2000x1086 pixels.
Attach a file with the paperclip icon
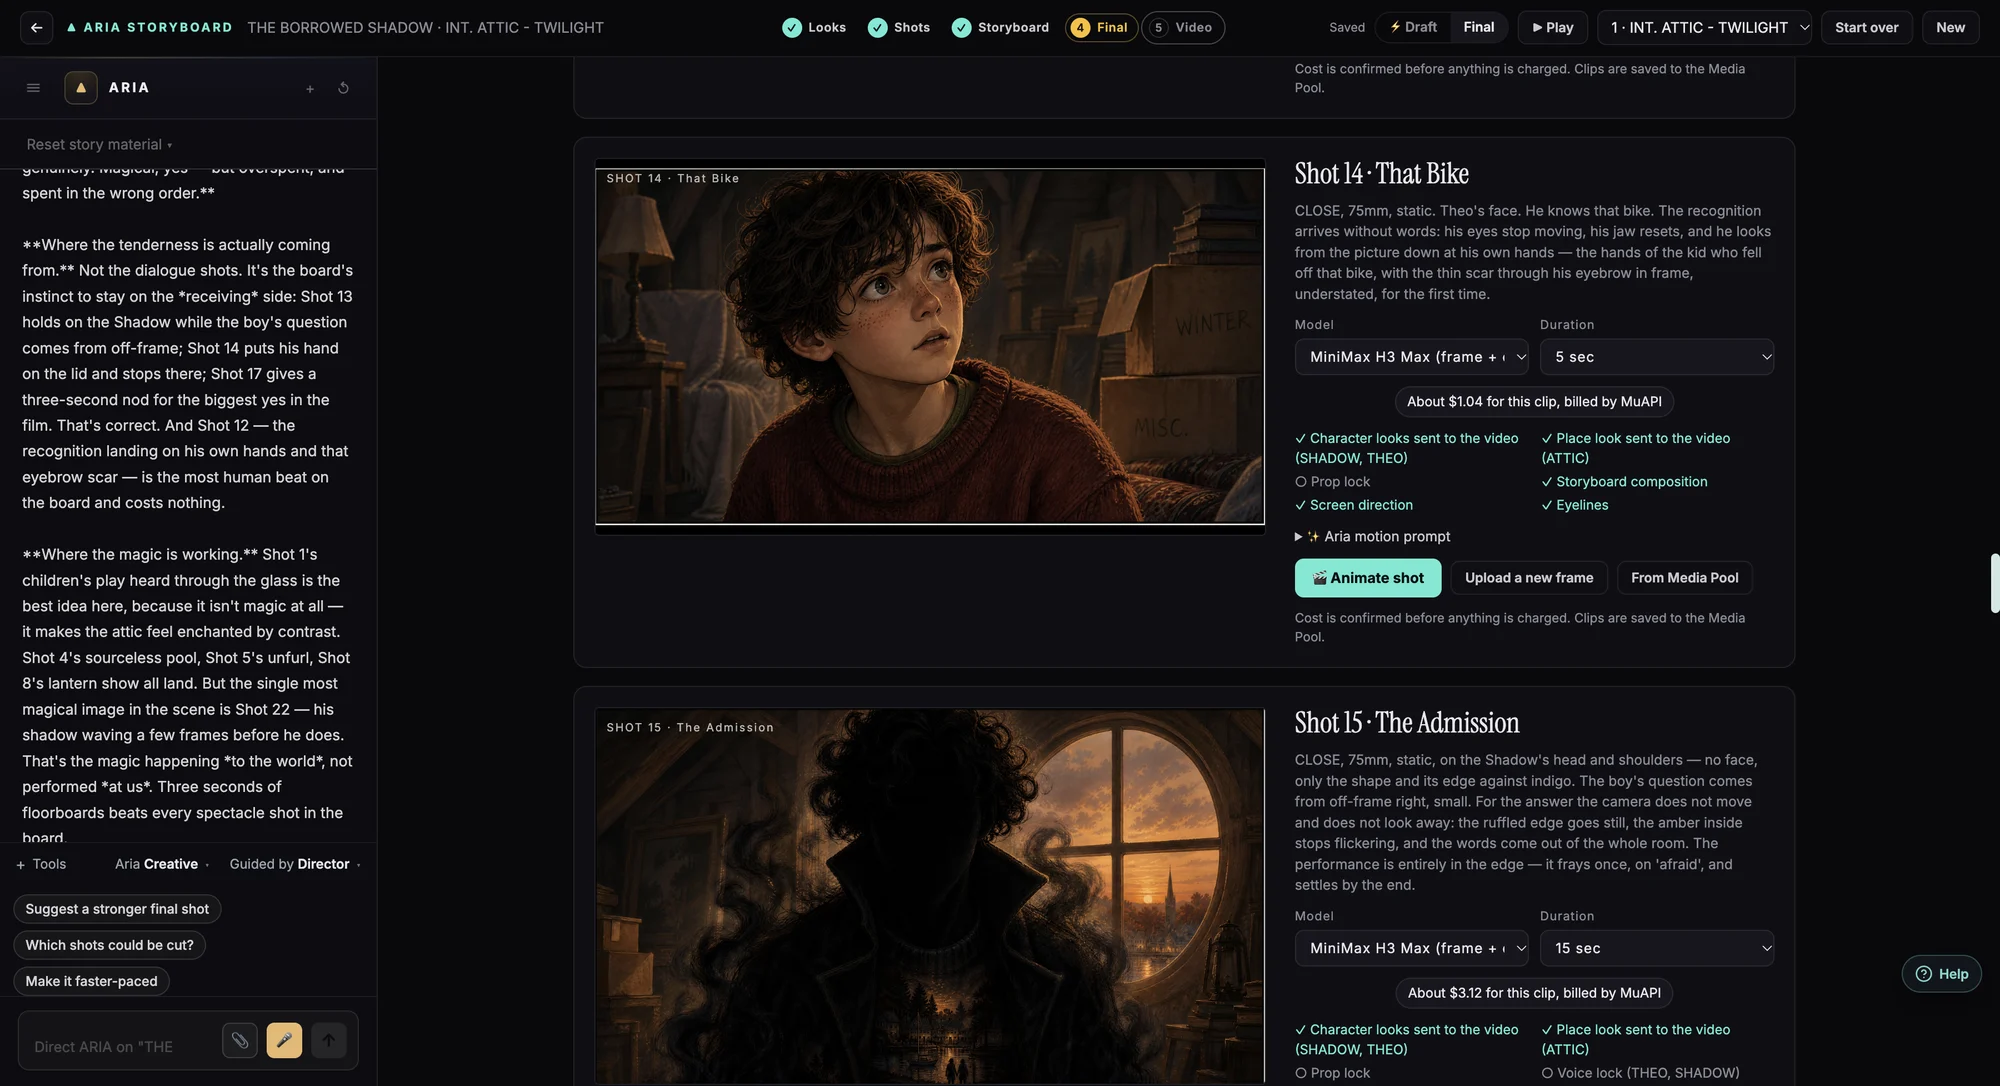[x=240, y=1040]
